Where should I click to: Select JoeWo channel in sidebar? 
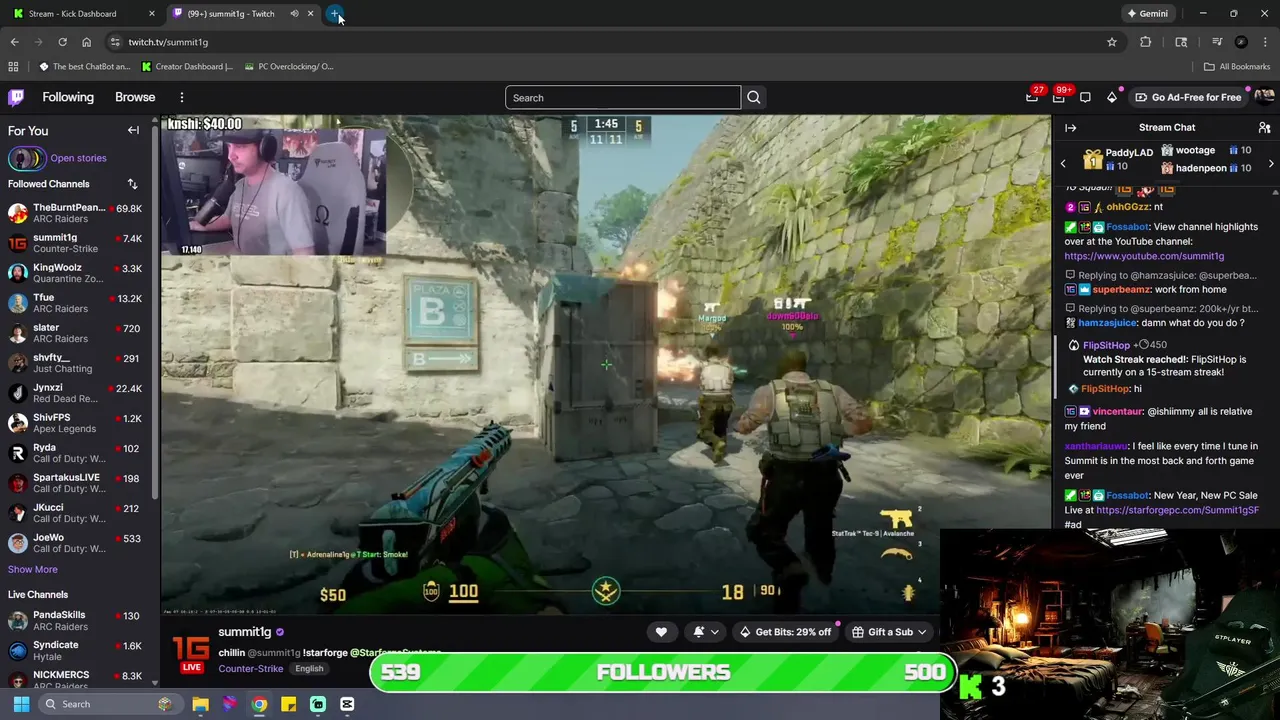pyautogui.click(x=79, y=543)
